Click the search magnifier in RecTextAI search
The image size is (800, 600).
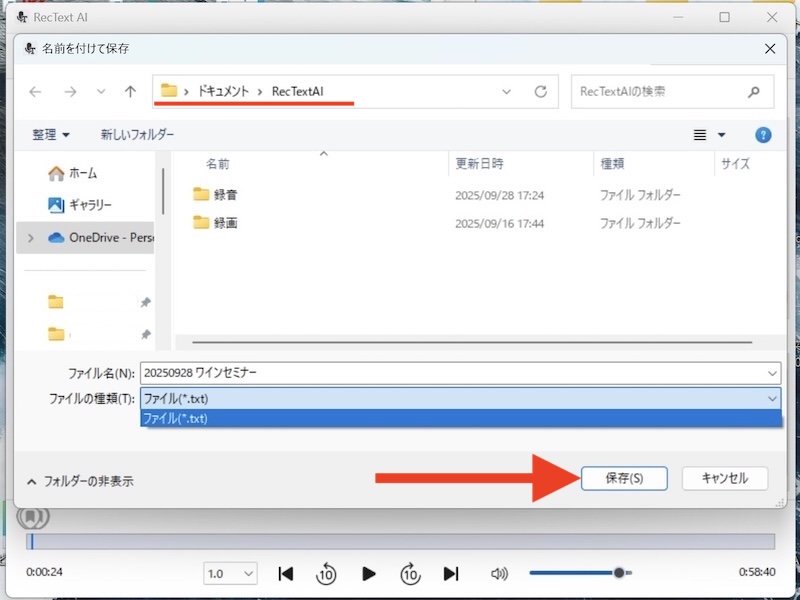754,91
